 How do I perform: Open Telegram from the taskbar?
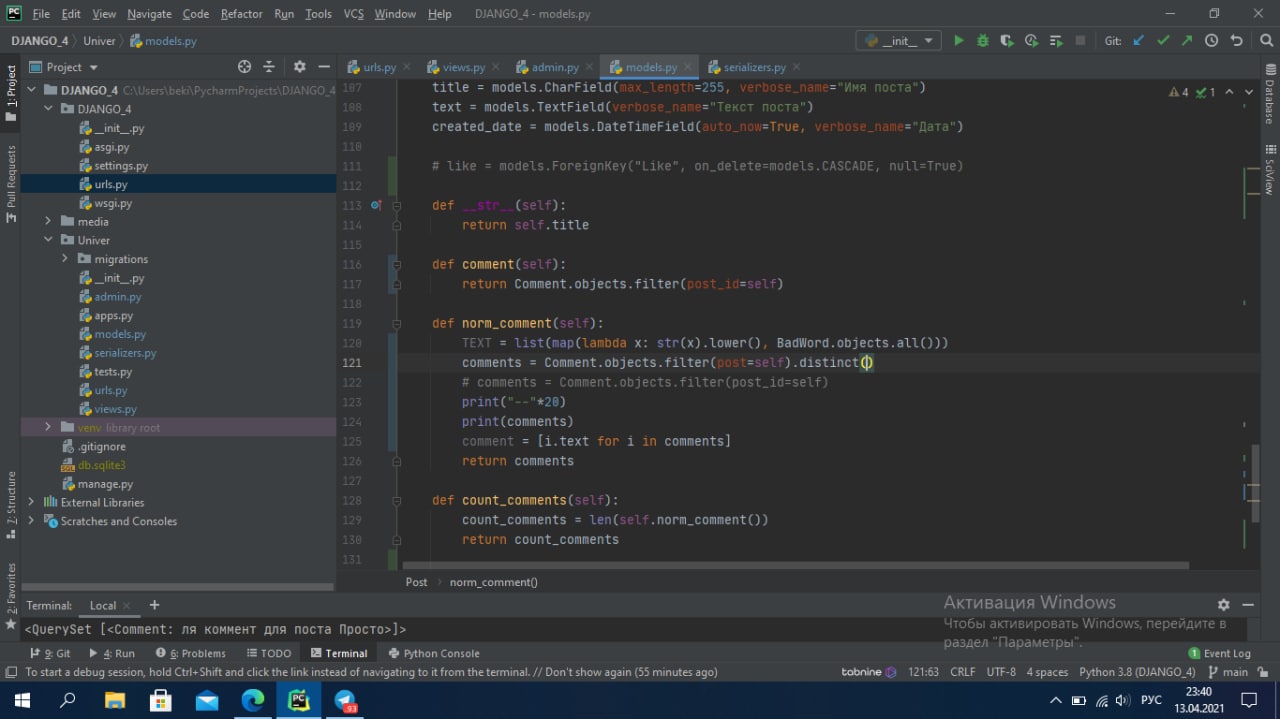tap(346, 700)
